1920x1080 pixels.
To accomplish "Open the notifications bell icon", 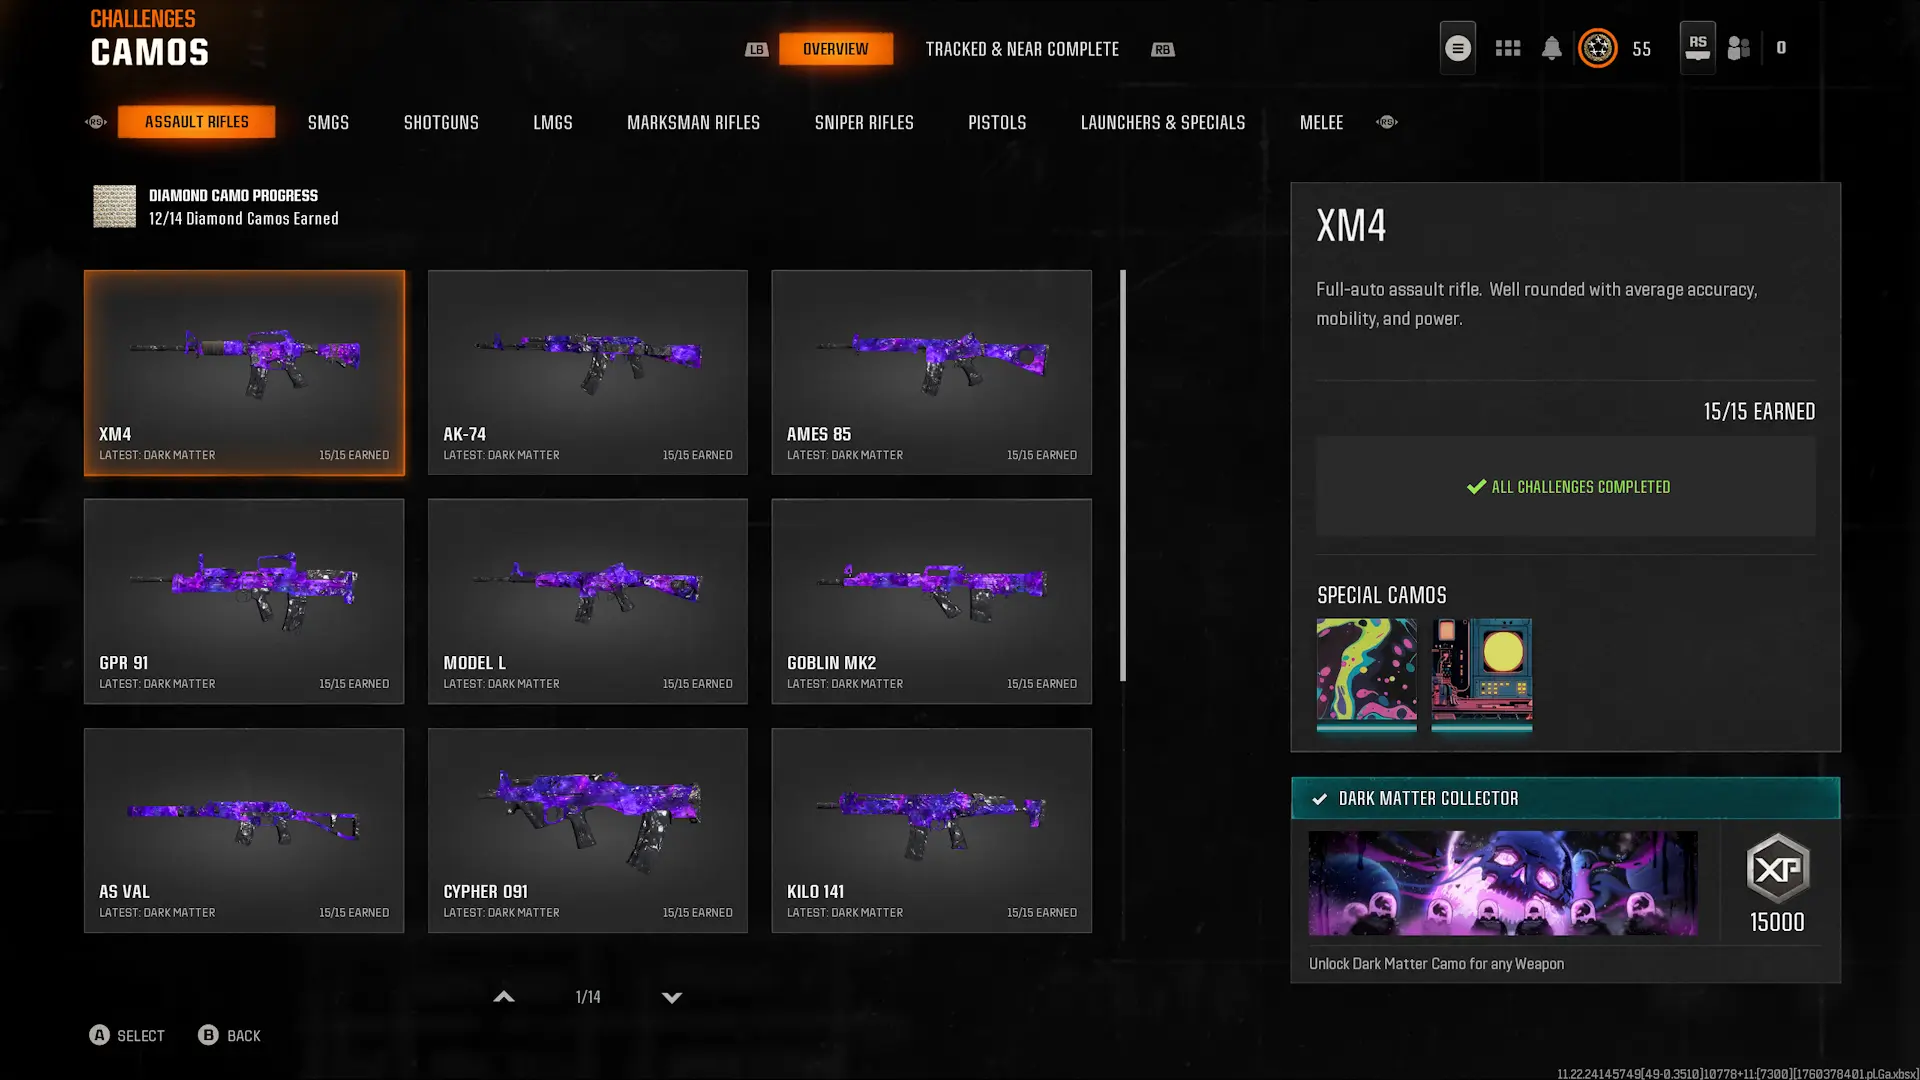I will (1551, 48).
